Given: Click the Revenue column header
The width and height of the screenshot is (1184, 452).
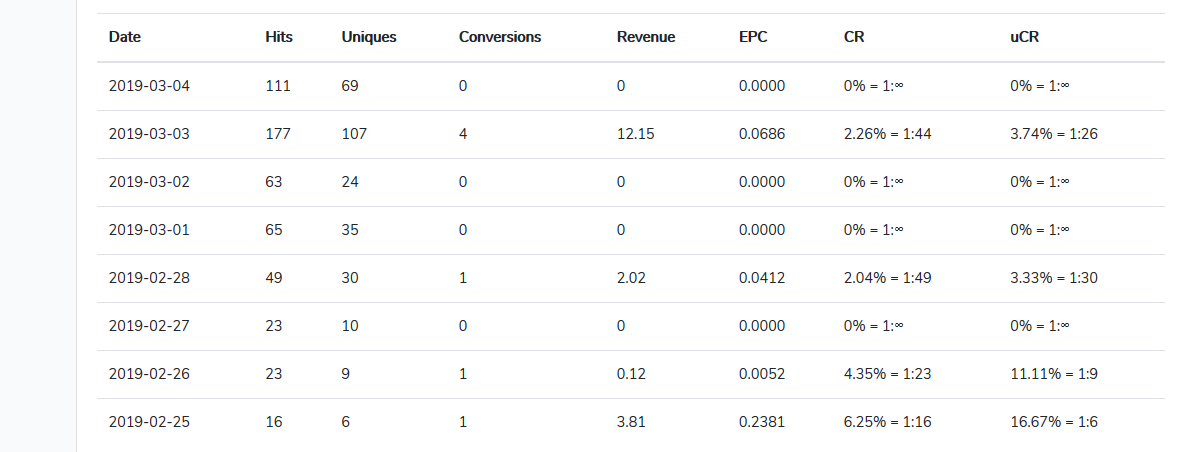Looking at the screenshot, I should [x=646, y=37].
